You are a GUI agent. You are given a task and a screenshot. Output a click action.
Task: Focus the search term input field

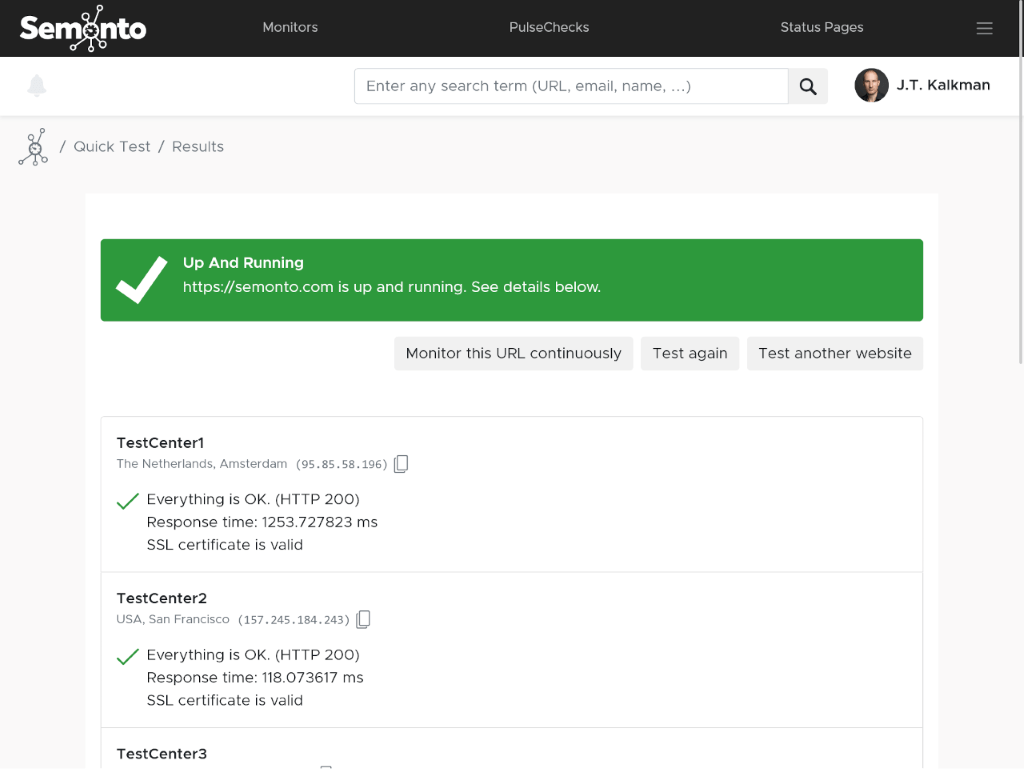tap(571, 86)
